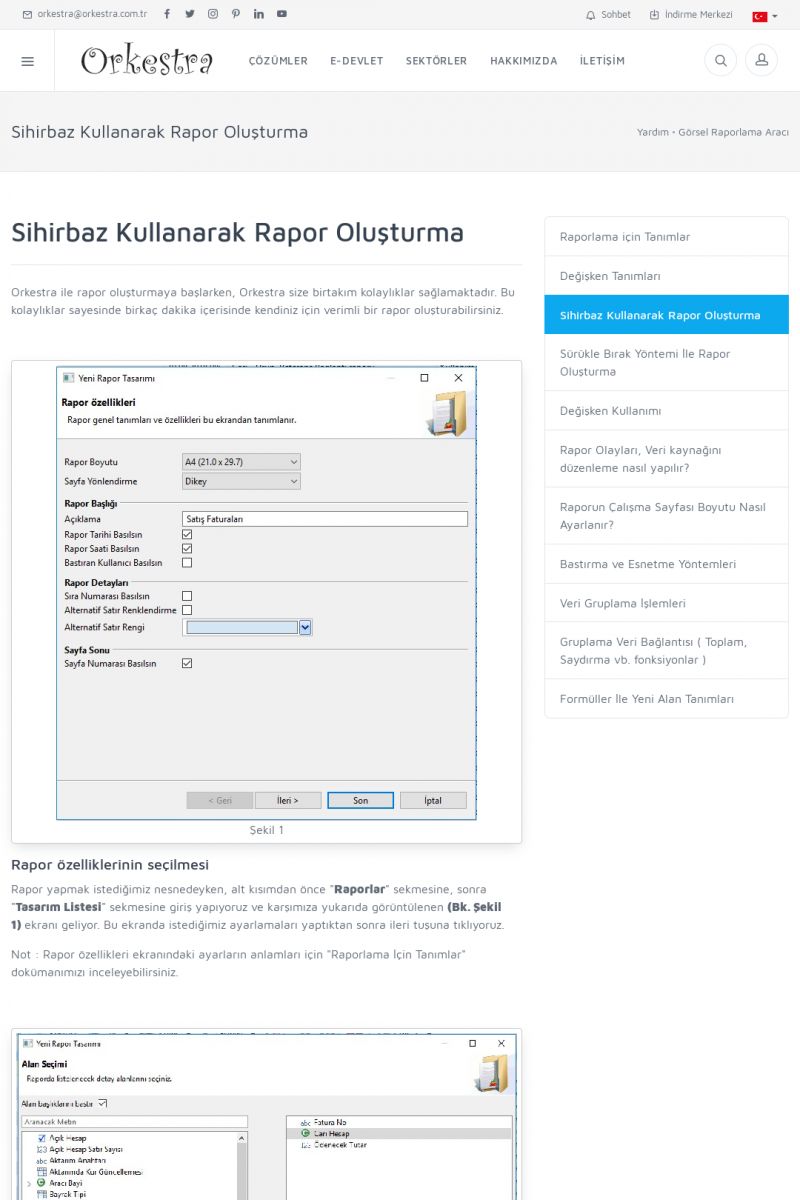Open the Rapor Boyutu dropdown
The image size is (800, 1200).
[x=241, y=462]
